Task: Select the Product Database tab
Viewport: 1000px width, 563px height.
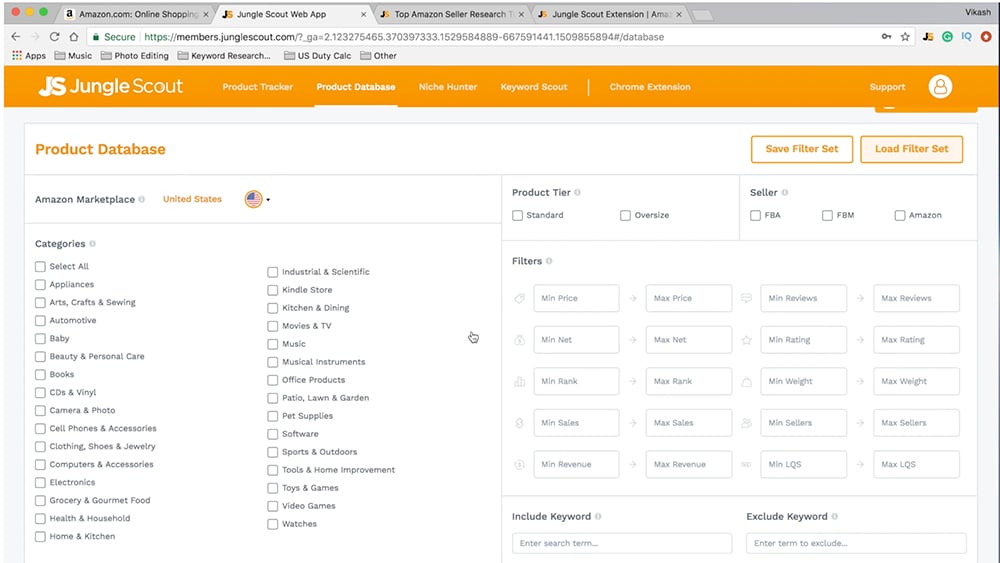Action: [356, 87]
